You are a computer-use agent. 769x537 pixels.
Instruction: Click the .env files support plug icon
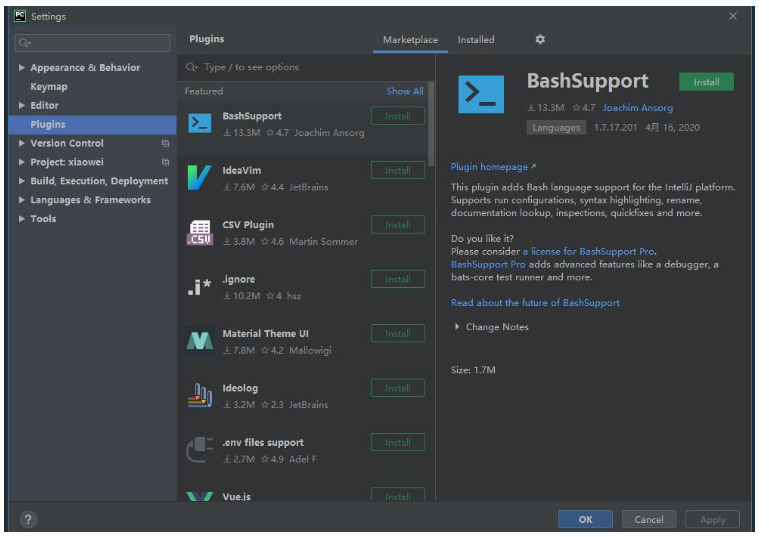pos(200,450)
